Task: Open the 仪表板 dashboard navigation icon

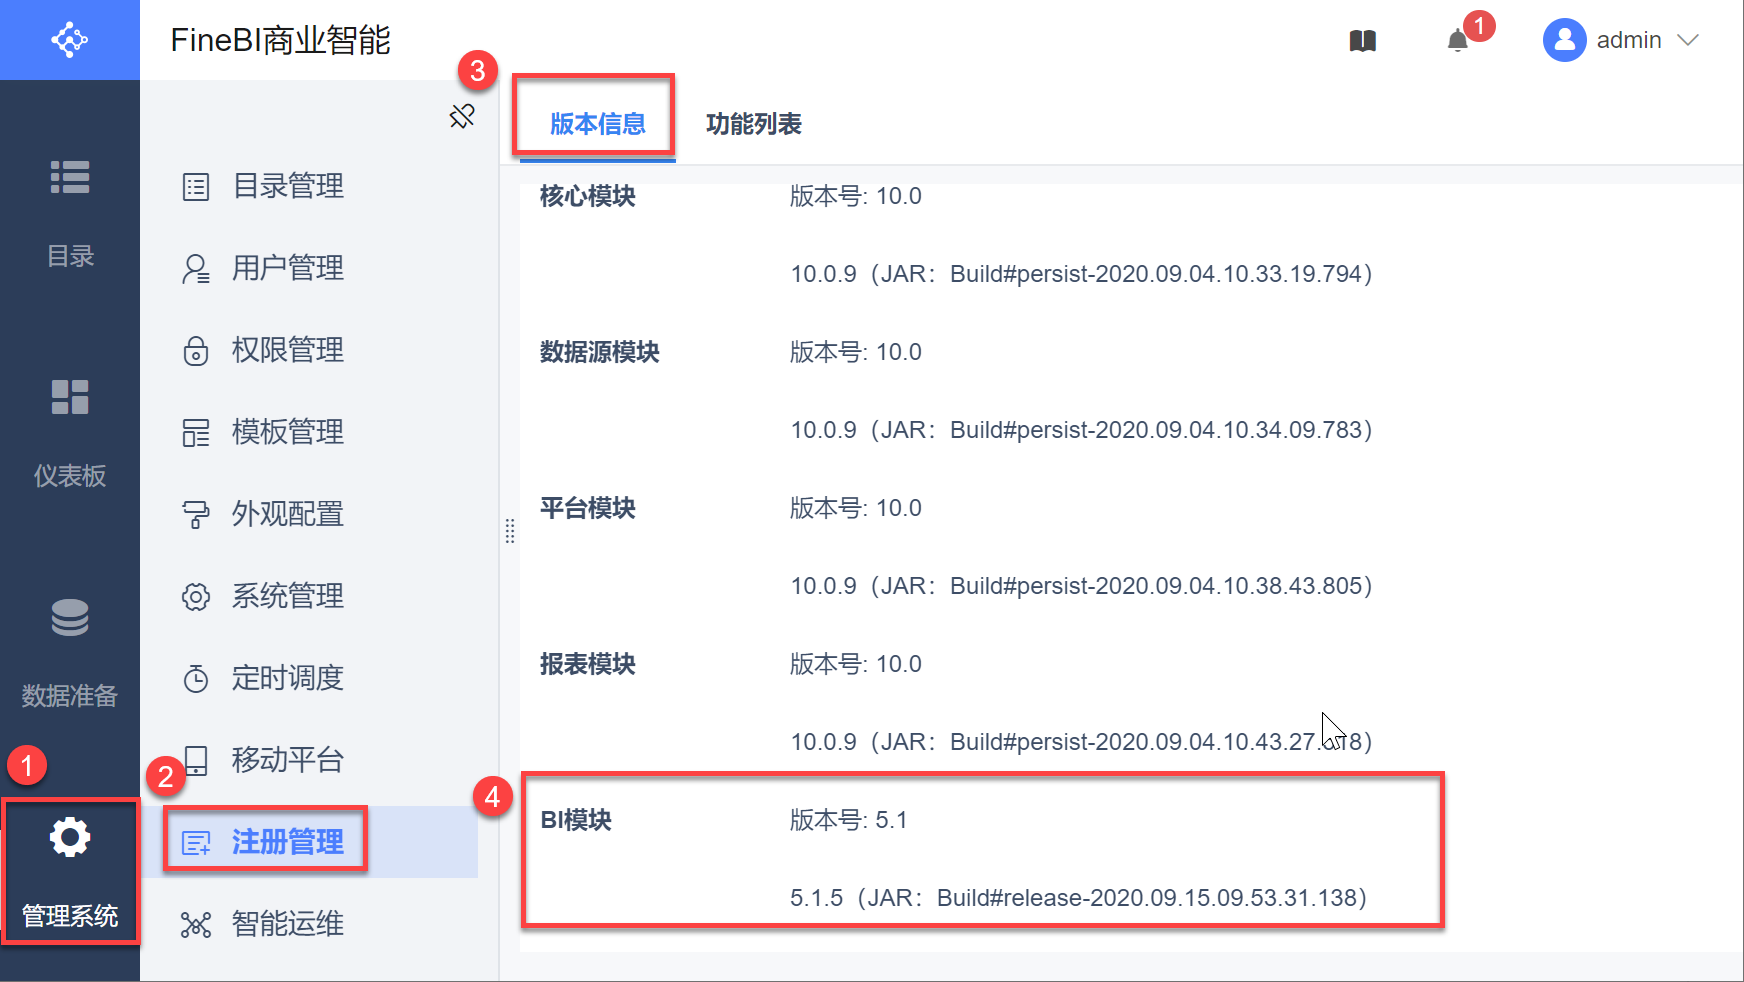Action: (x=70, y=397)
